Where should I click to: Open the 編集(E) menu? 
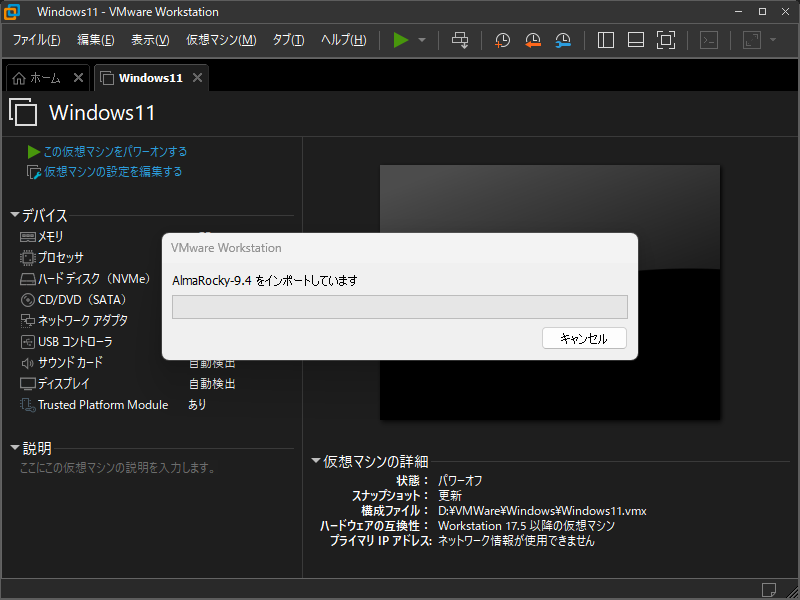(x=95, y=40)
